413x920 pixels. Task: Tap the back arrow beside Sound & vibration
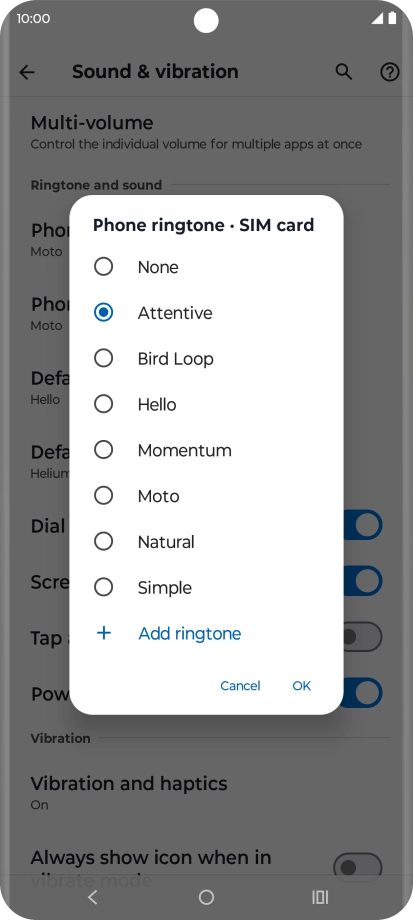click(27, 72)
